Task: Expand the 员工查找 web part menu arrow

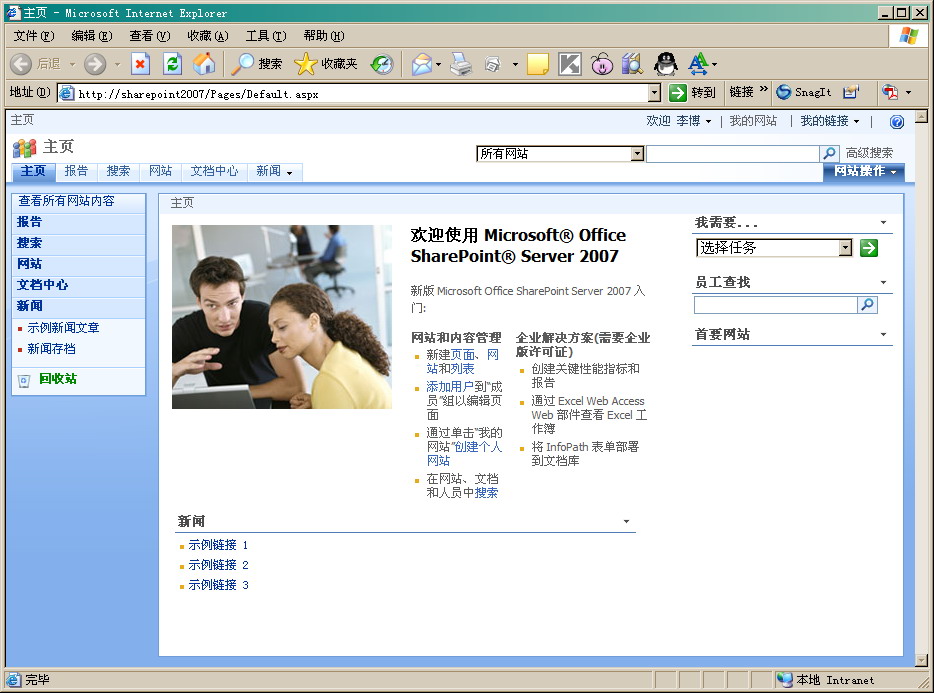Action: (883, 282)
